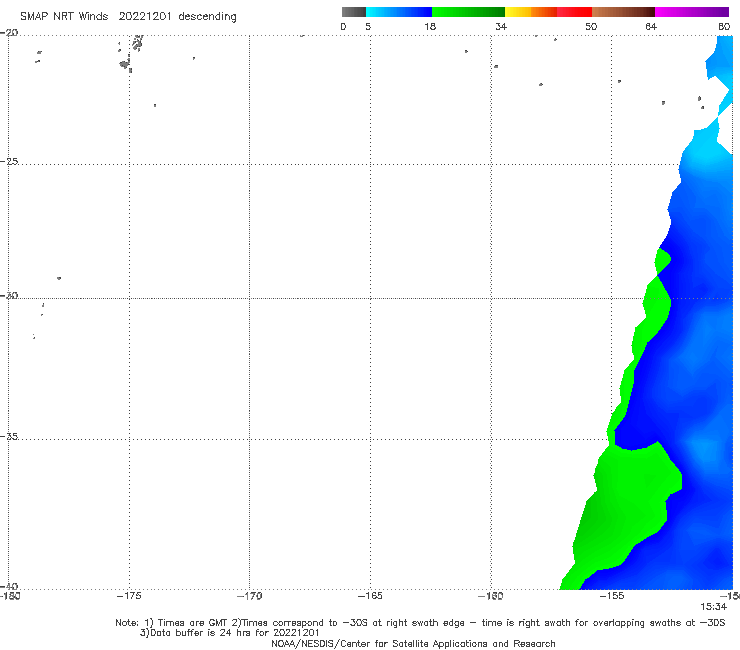Click the swath time '15:34'

(714, 607)
